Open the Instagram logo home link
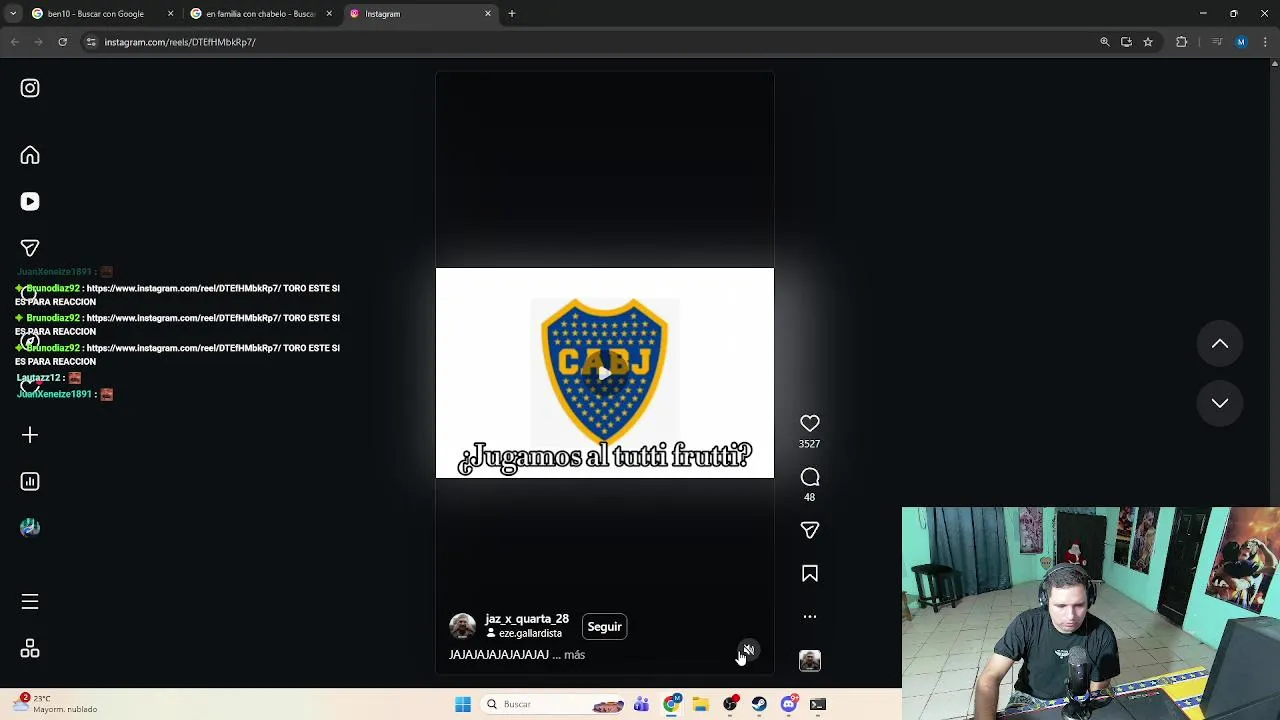Viewport: 1280px width, 720px height. [30, 88]
